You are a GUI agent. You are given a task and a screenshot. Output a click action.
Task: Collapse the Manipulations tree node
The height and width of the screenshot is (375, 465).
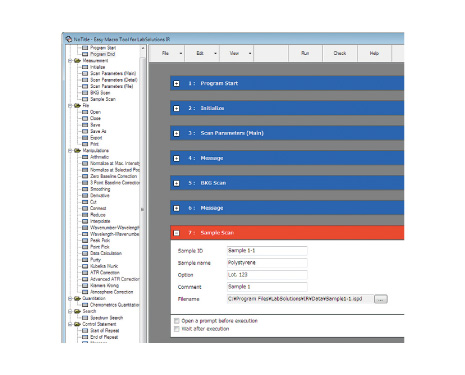(x=70, y=151)
